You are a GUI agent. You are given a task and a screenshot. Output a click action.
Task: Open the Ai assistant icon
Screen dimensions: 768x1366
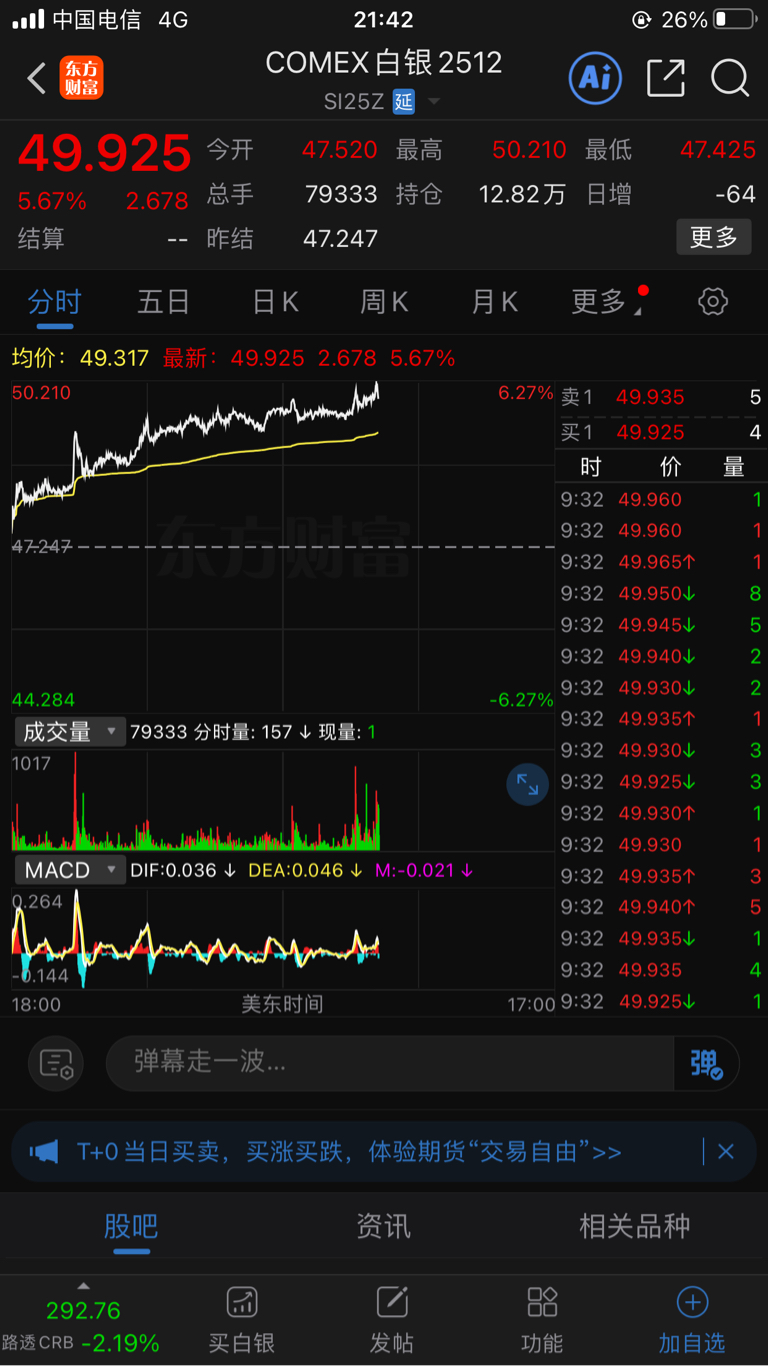tap(596, 77)
